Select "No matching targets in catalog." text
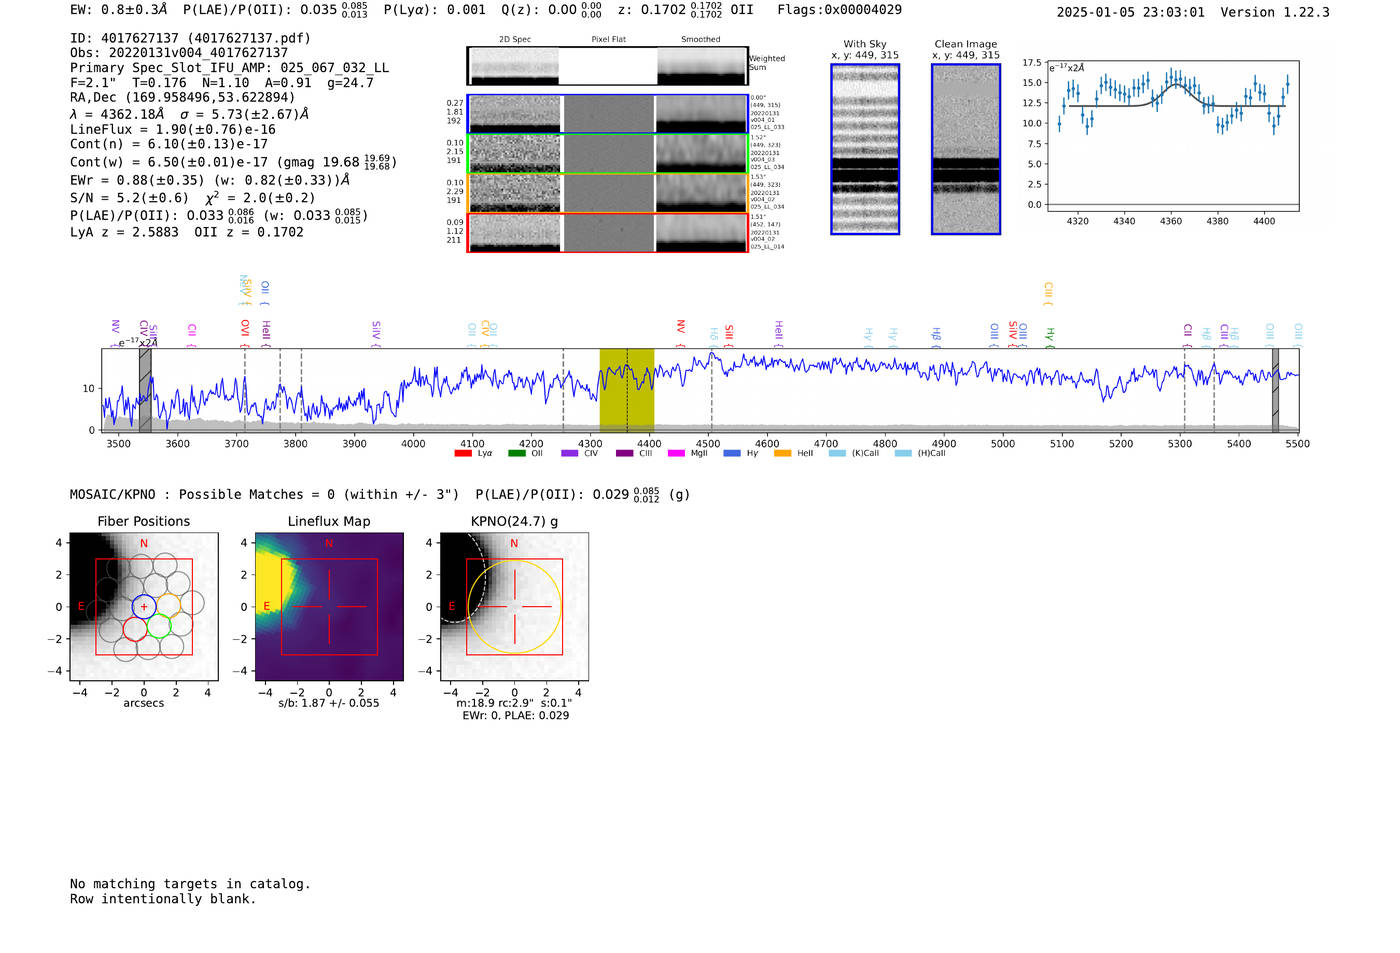 pyautogui.click(x=190, y=884)
